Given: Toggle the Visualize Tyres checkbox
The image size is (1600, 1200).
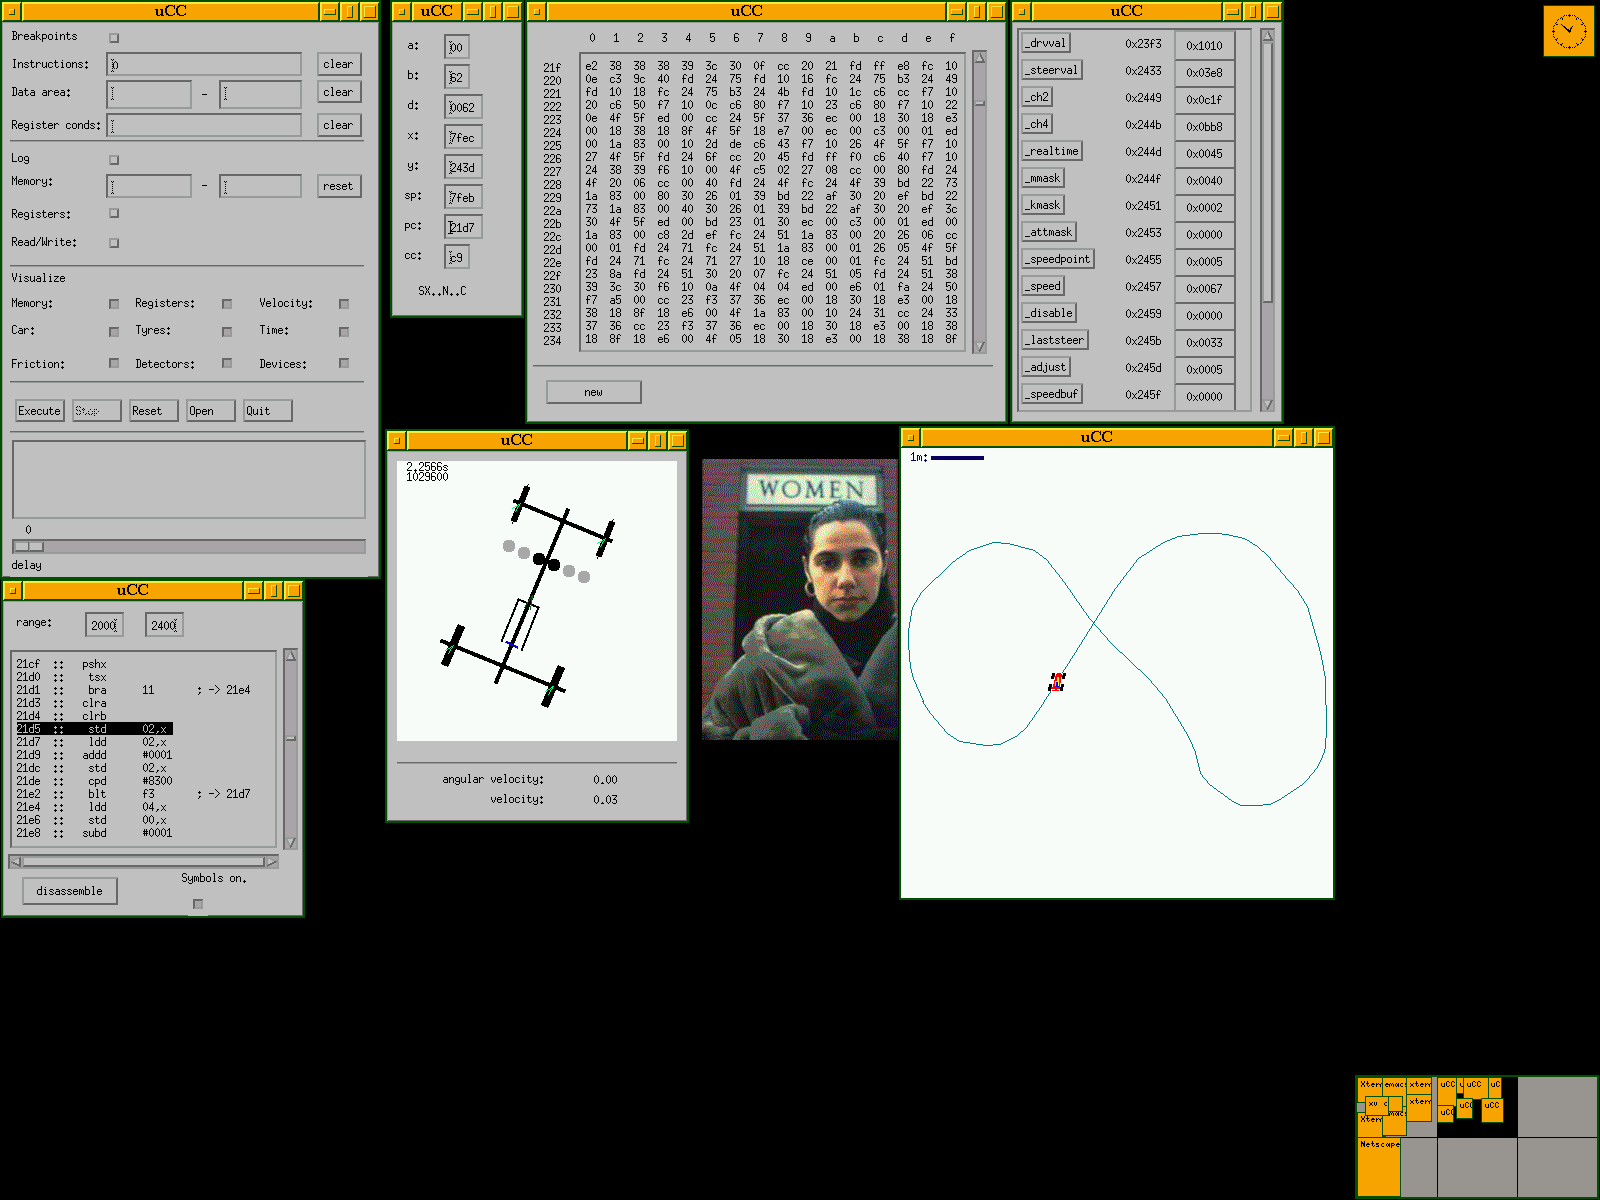Looking at the screenshot, I should 227,332.
